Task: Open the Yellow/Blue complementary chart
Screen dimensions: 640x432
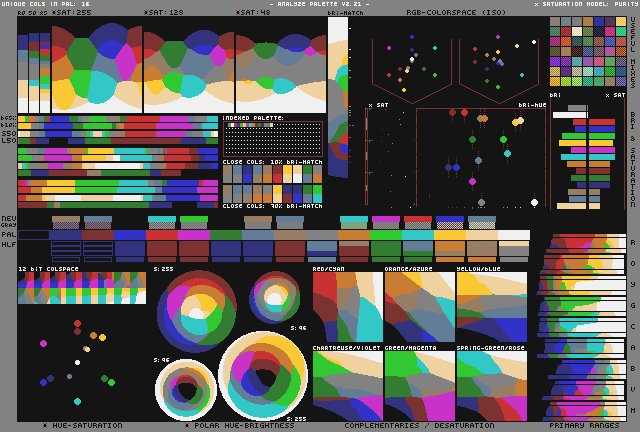Action: (491, 307)
